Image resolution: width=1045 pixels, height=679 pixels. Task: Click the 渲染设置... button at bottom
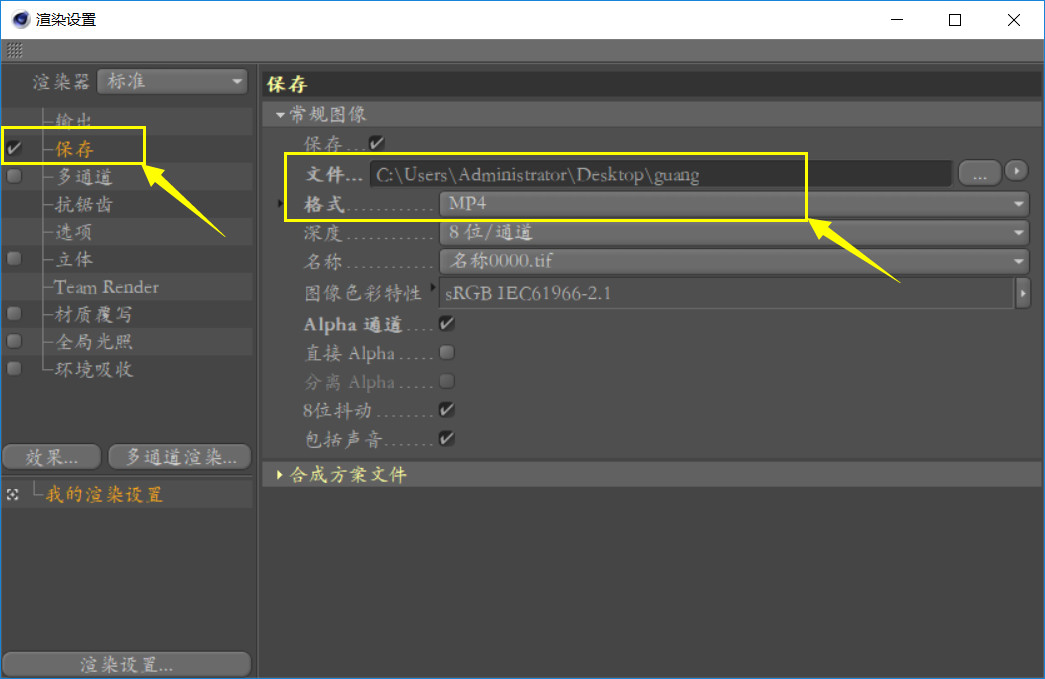click(127, 664)
